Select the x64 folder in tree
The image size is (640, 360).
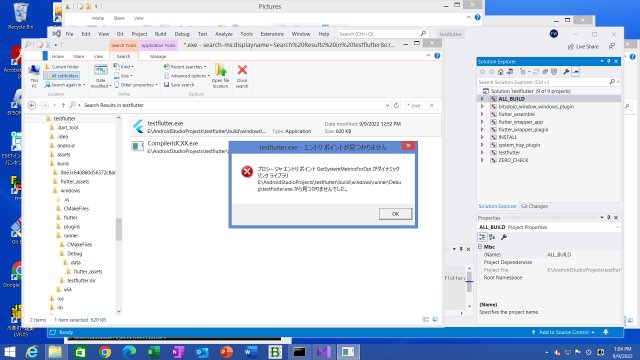pos(67,289)
